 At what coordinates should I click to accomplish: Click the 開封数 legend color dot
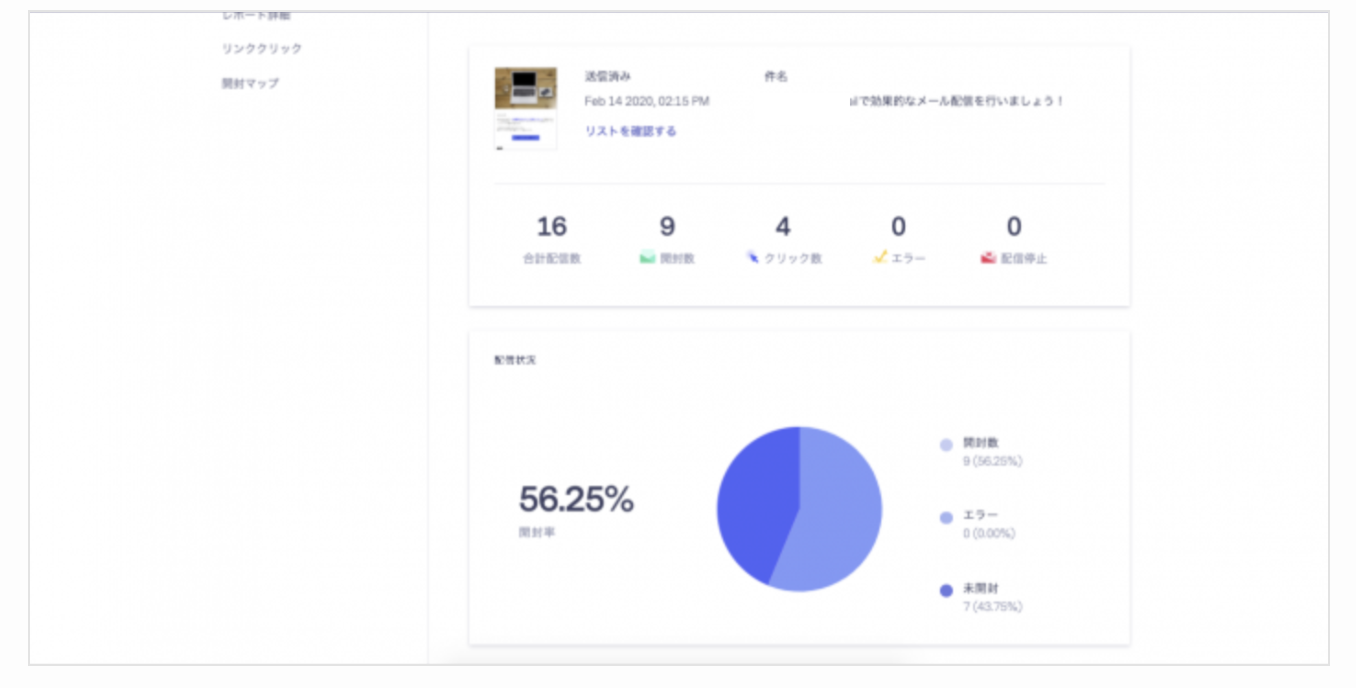(x=946, y=445)
